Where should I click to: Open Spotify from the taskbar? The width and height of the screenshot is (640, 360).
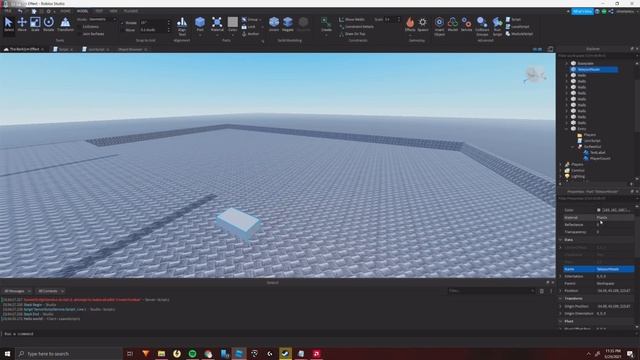point(192,353)
